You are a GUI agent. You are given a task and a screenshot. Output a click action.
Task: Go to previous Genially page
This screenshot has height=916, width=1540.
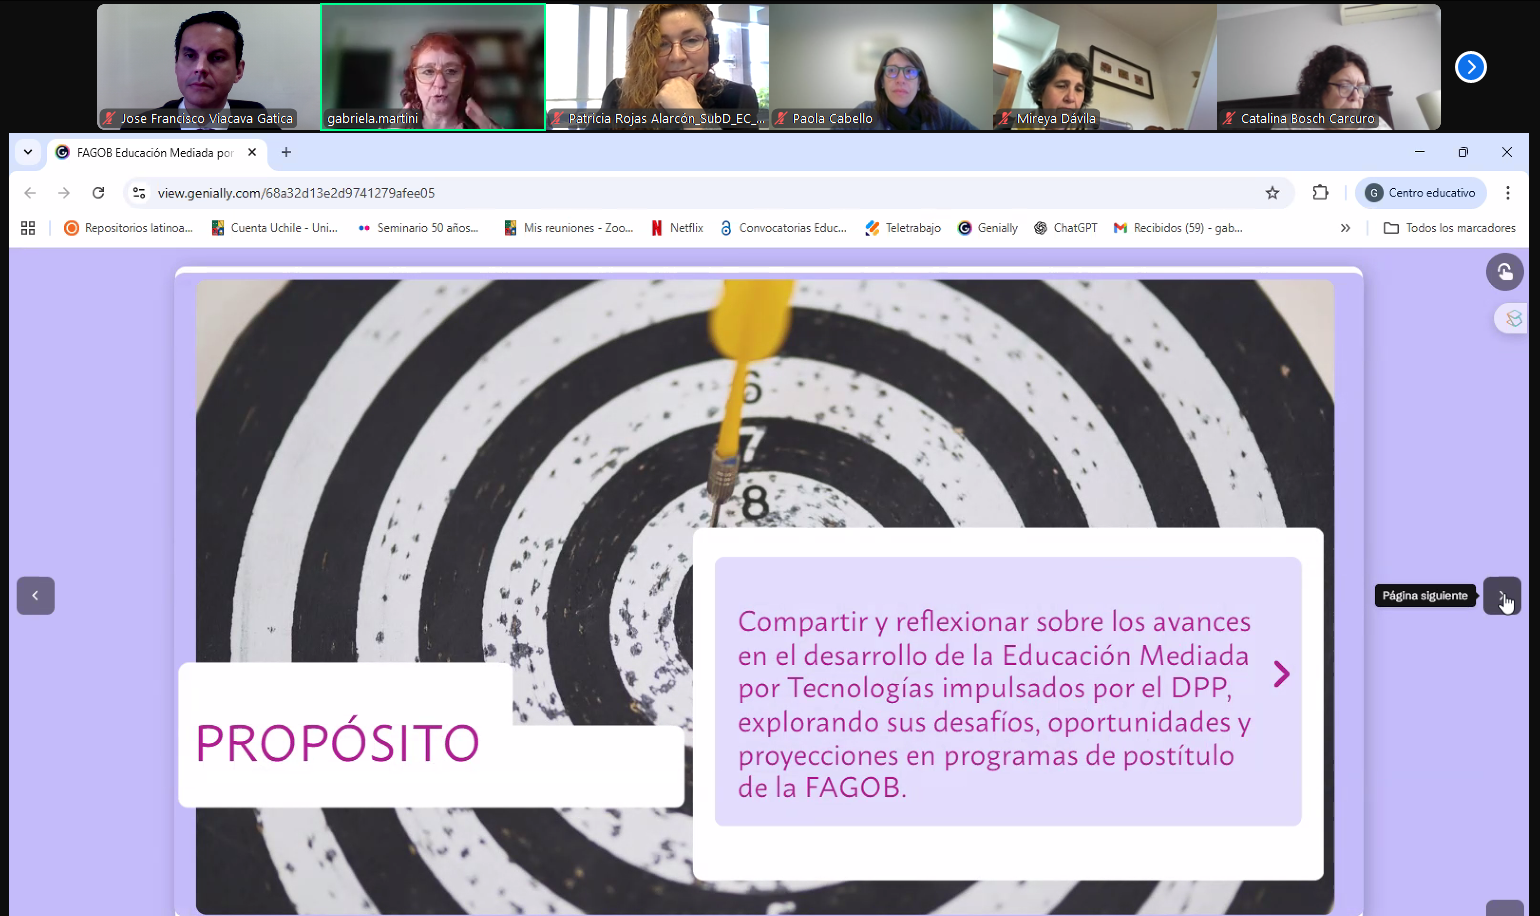click(36, 596)
